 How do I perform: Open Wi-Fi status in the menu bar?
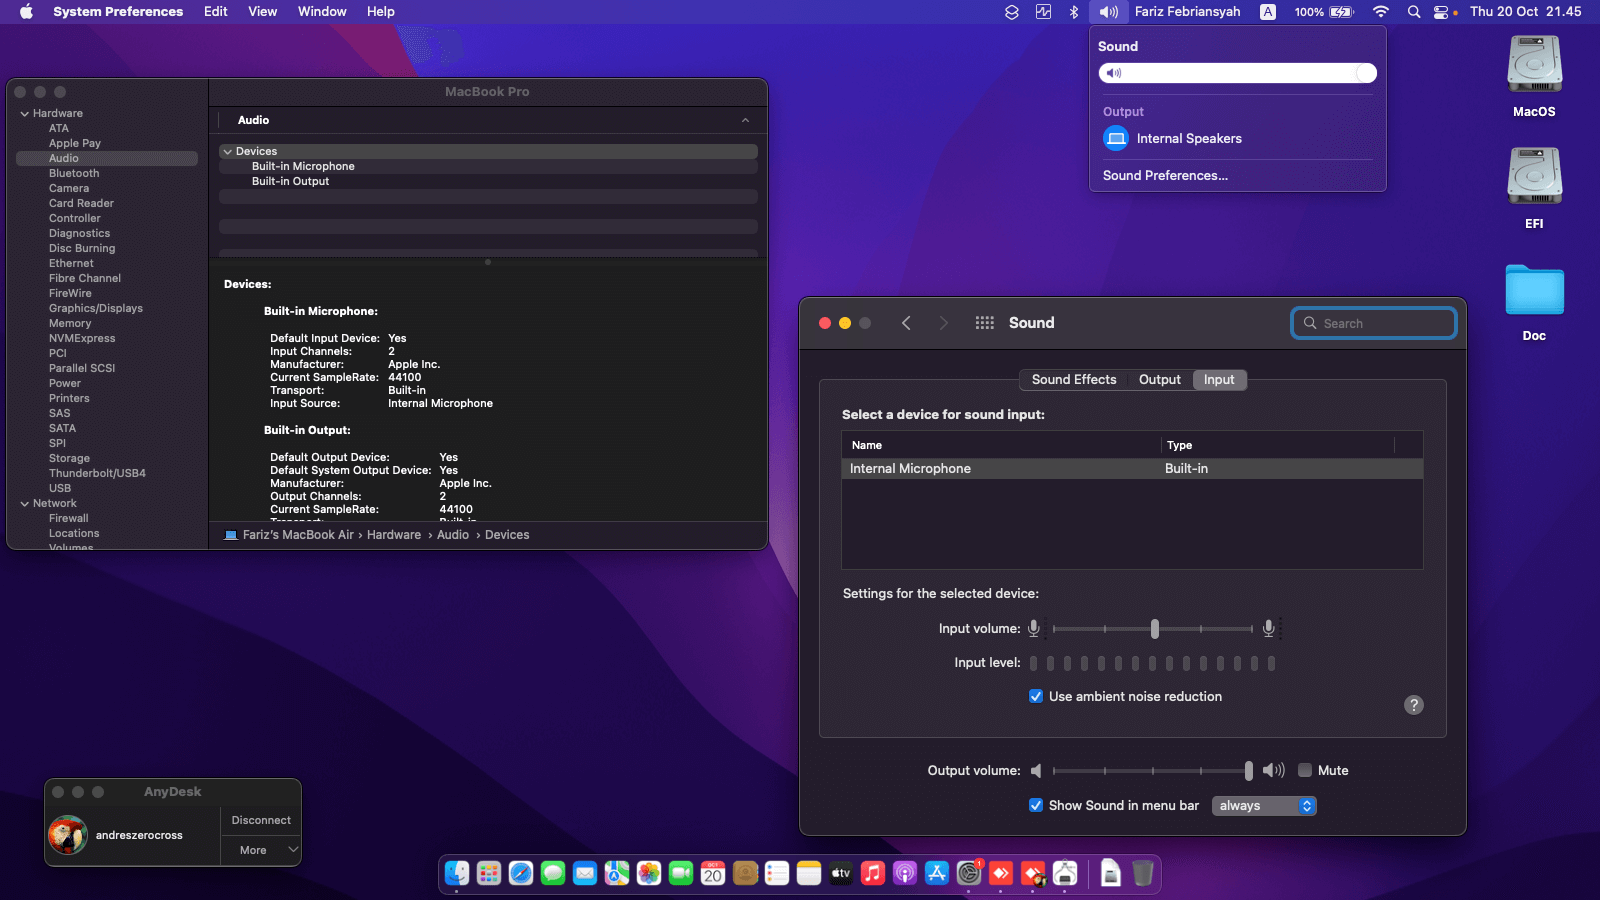[1381, 12]
